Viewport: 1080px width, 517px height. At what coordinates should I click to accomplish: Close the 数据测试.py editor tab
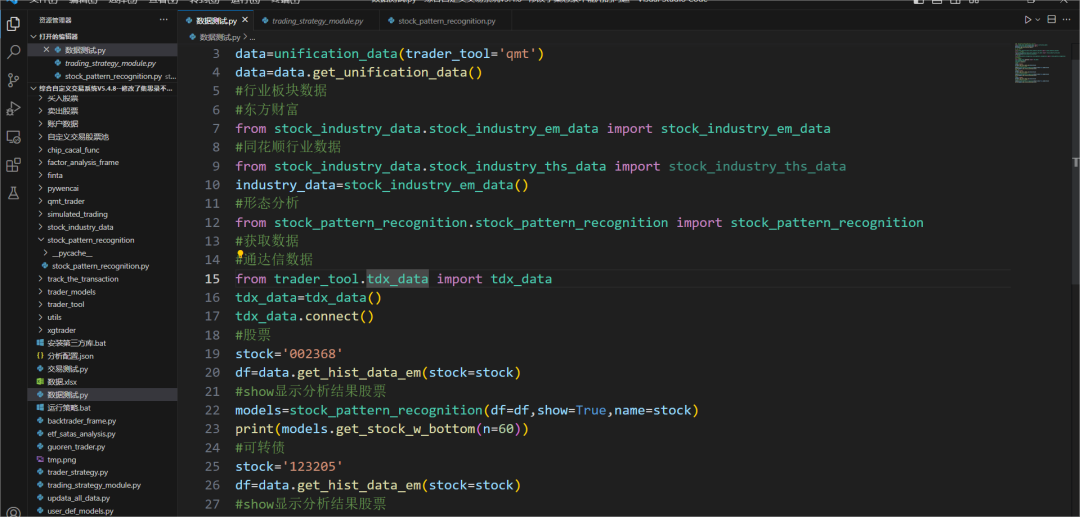245,21
